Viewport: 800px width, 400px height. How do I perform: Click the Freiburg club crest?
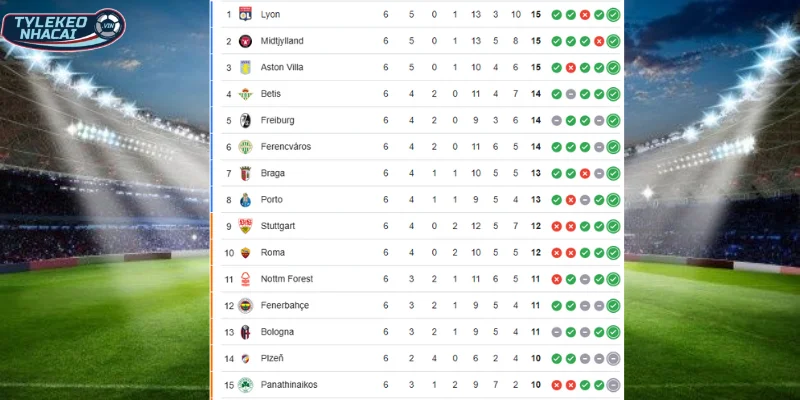point(244,120)
